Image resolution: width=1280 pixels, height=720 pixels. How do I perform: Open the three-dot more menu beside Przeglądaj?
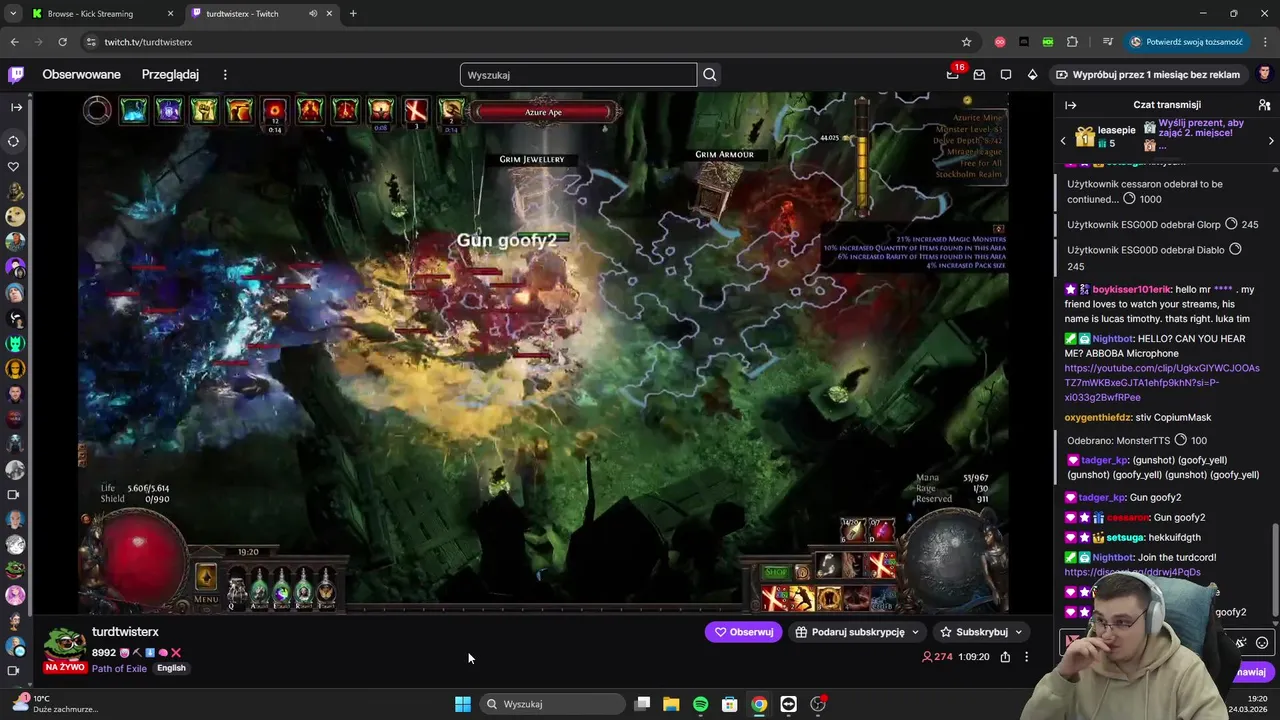click(x=225, y=75)
